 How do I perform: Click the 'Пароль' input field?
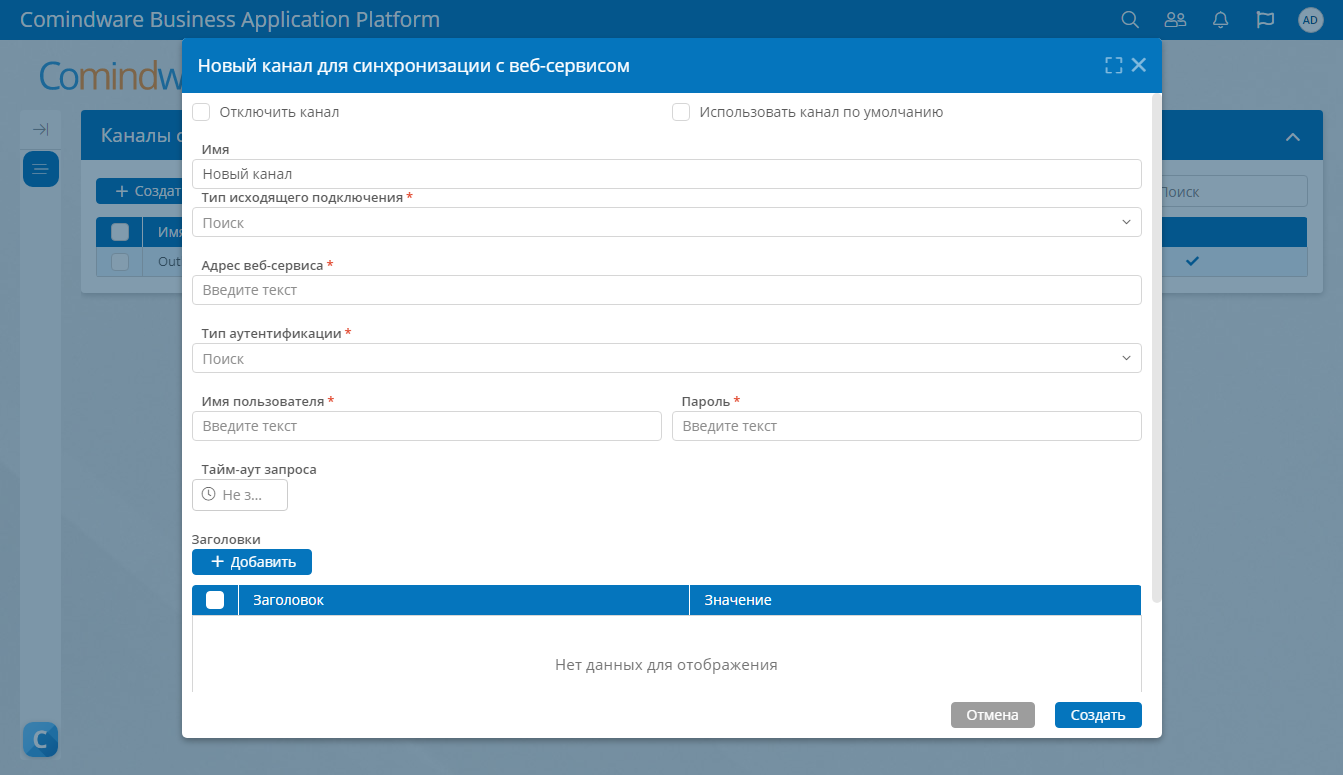906,426
